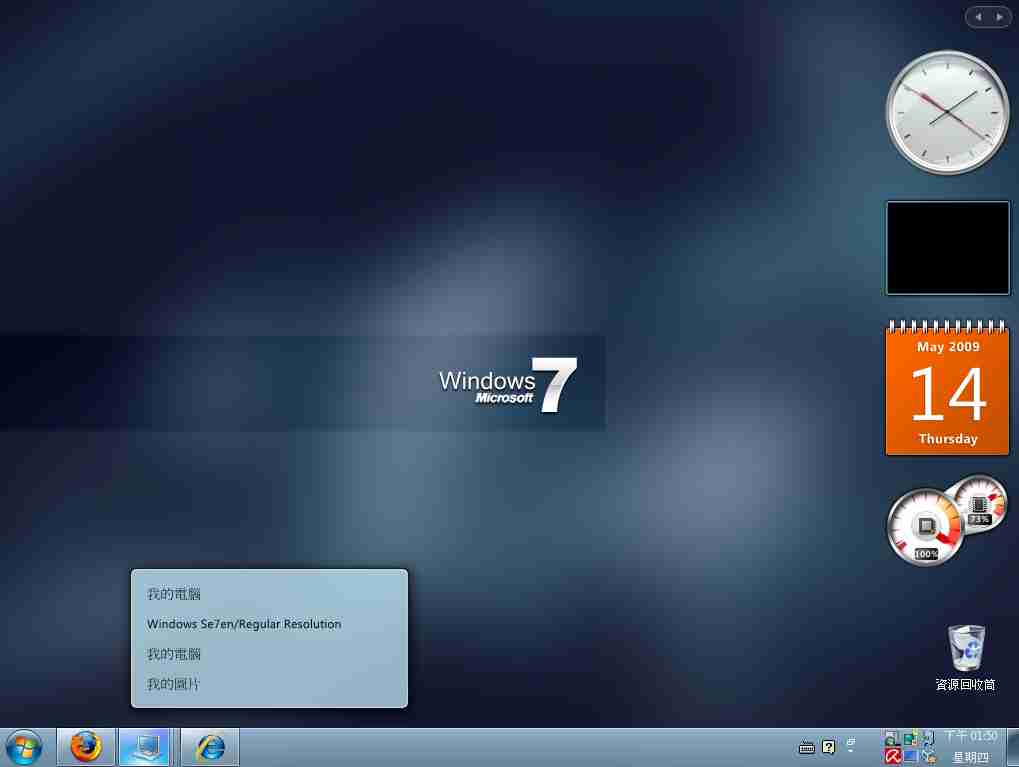
Task: Click the sidebar previous gadgets arrow
Action: click(x=978, y=17)
